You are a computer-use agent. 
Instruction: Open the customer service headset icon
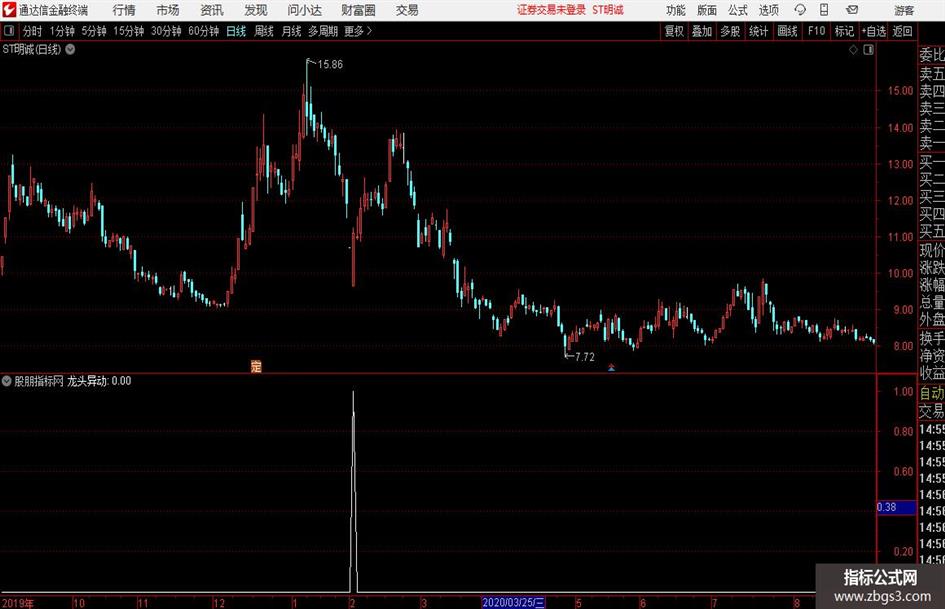(800, 10)
